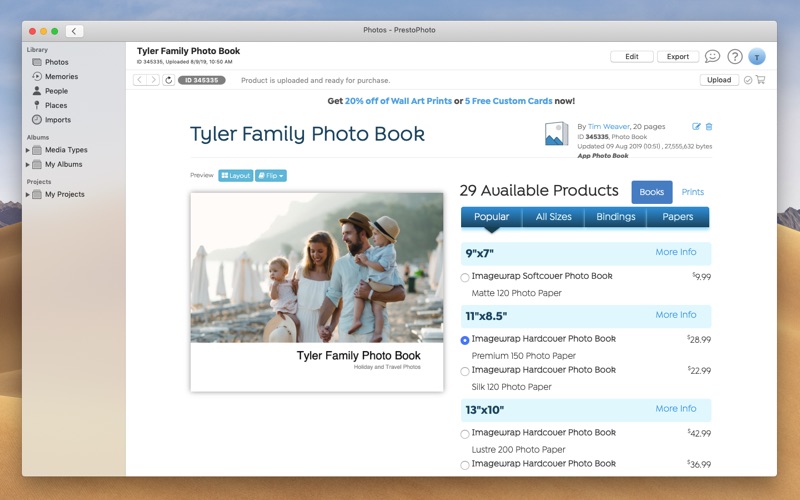
Task: Expand the My Albums folder
Action: [x=28, y=164]
